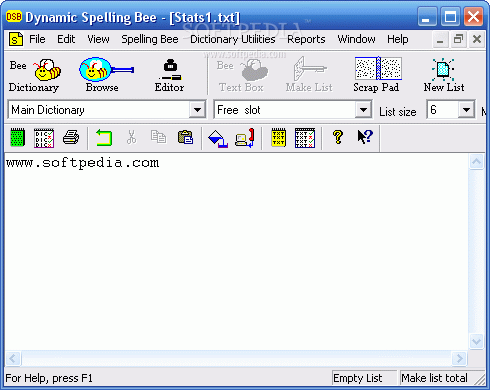Click the blue fill bucket icon

(x=218, y=138)
